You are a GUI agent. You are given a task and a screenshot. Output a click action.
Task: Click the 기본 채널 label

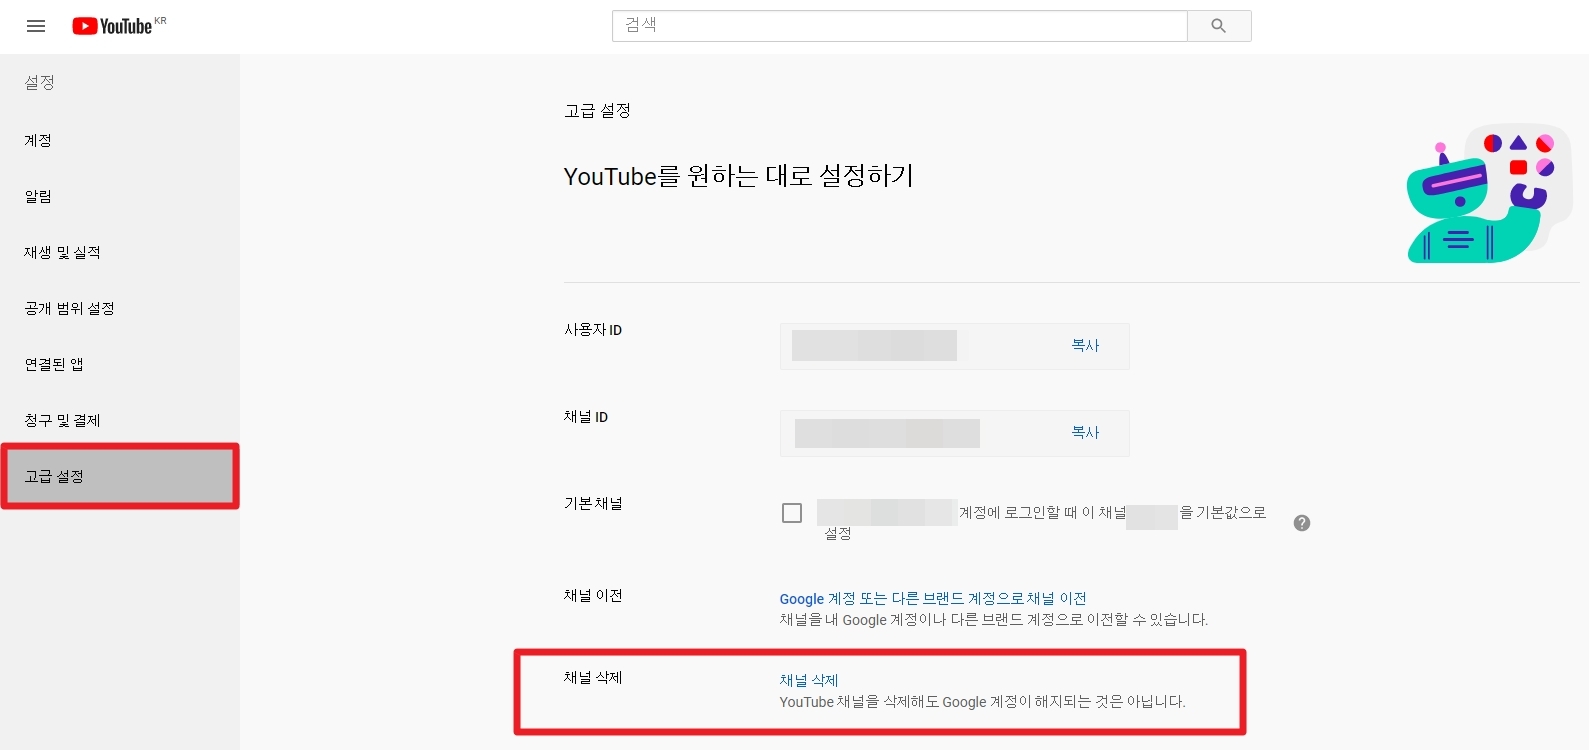pyautogui.click(x=593, y=504)
